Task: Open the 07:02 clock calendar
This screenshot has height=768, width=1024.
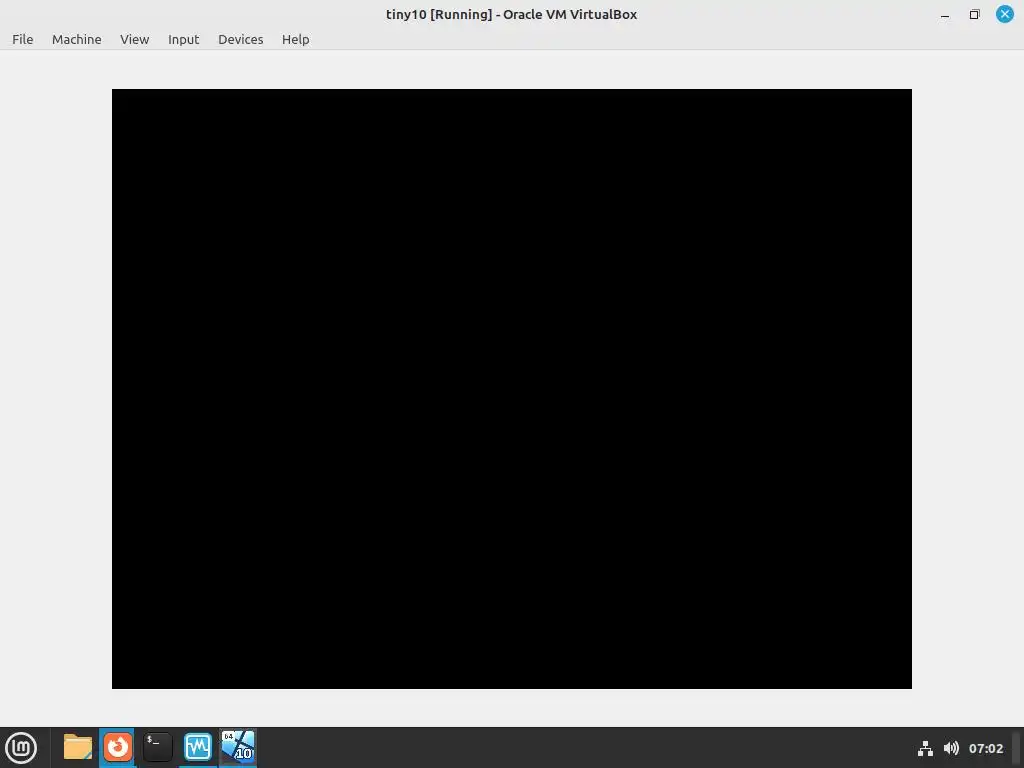Action: point(985,748)
